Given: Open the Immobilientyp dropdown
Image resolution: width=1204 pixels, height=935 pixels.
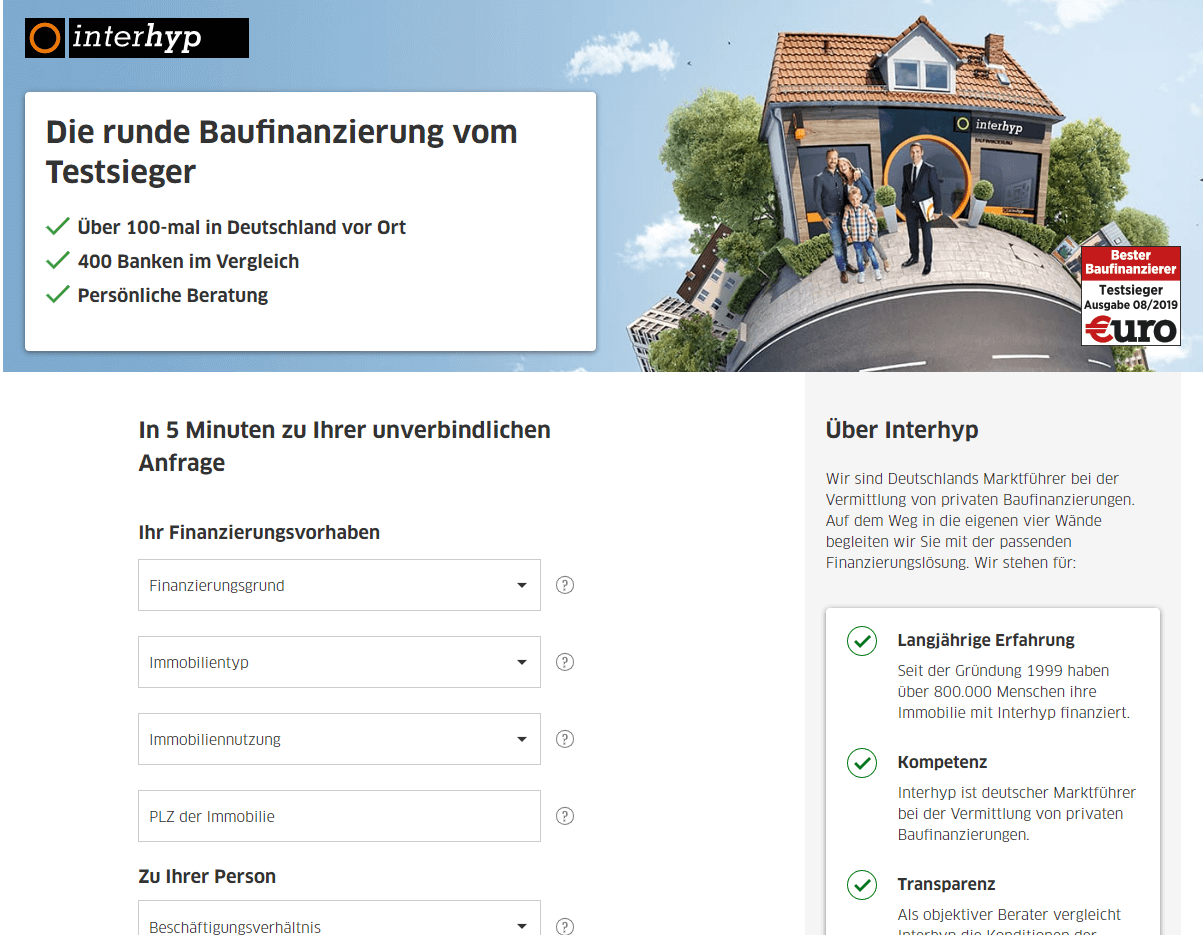Looking at the screenshot, I should [339, 662].
